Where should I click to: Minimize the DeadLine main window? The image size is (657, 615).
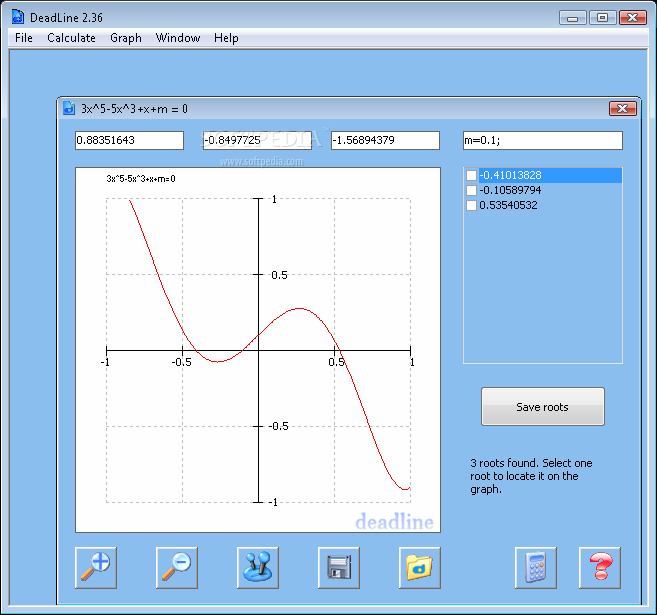[572, 18]
